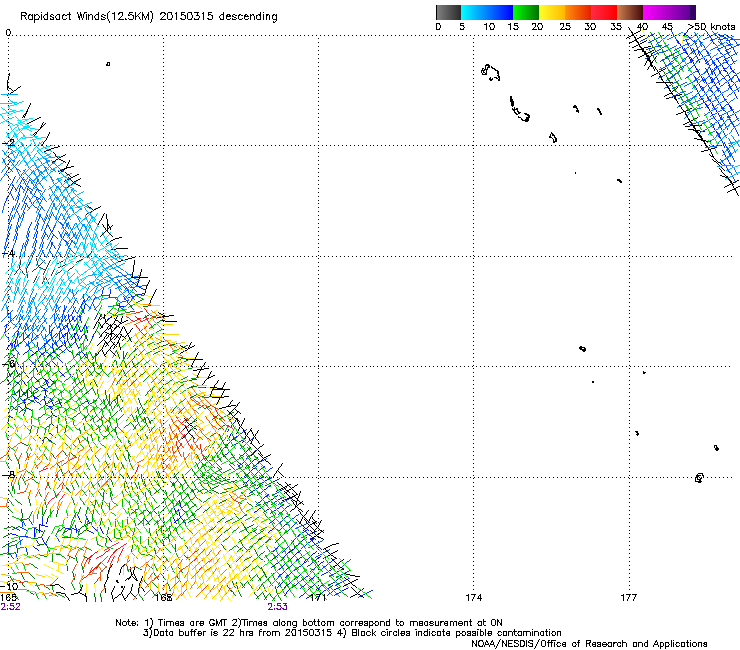Click the legend tick label '10'
Image resolution: width=740 pixels, height=650 pixels.
pyautogui.click(x=489, y=27)
